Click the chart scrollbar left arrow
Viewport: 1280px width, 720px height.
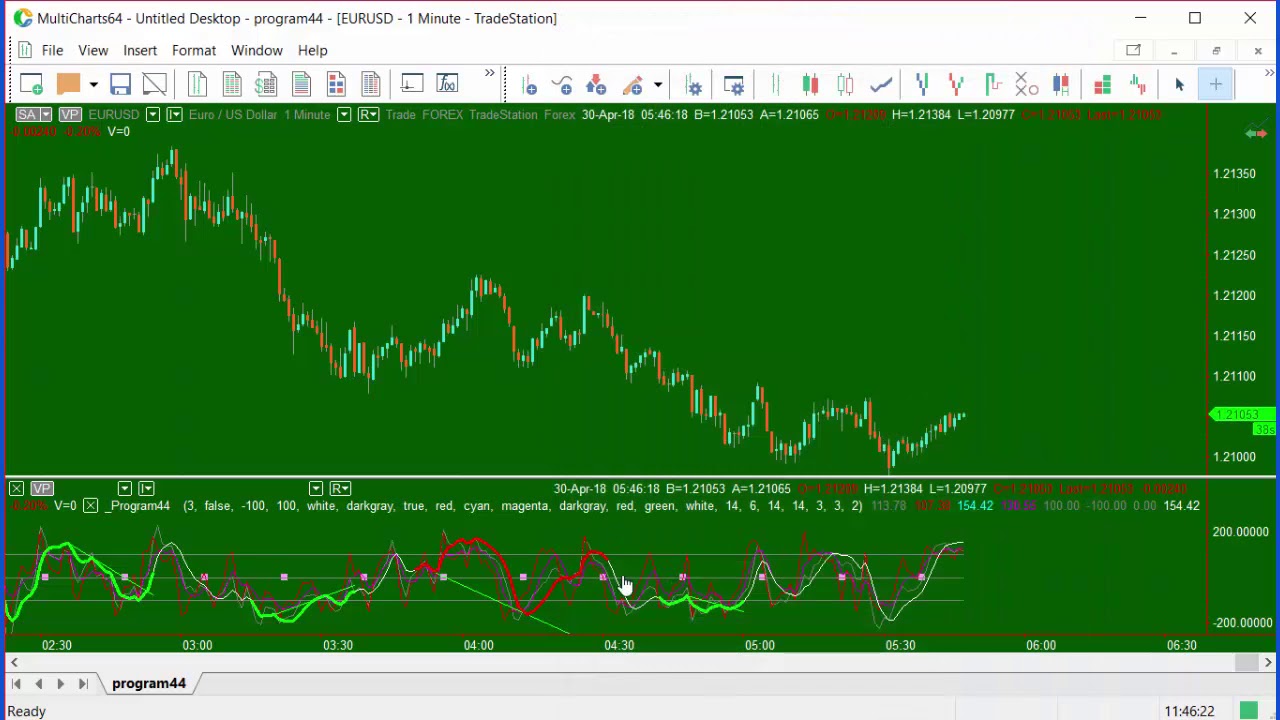(14, 662)
